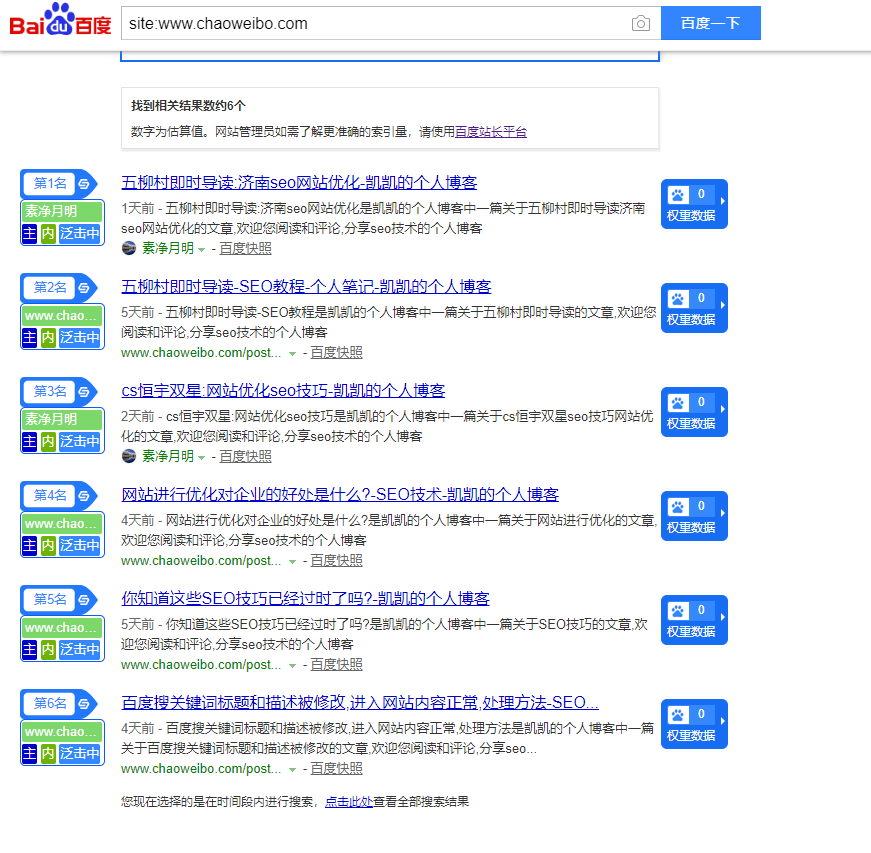Click 点击此处 to view all results
The height and width of the screenshot is (853, 871).
(349, 801)
